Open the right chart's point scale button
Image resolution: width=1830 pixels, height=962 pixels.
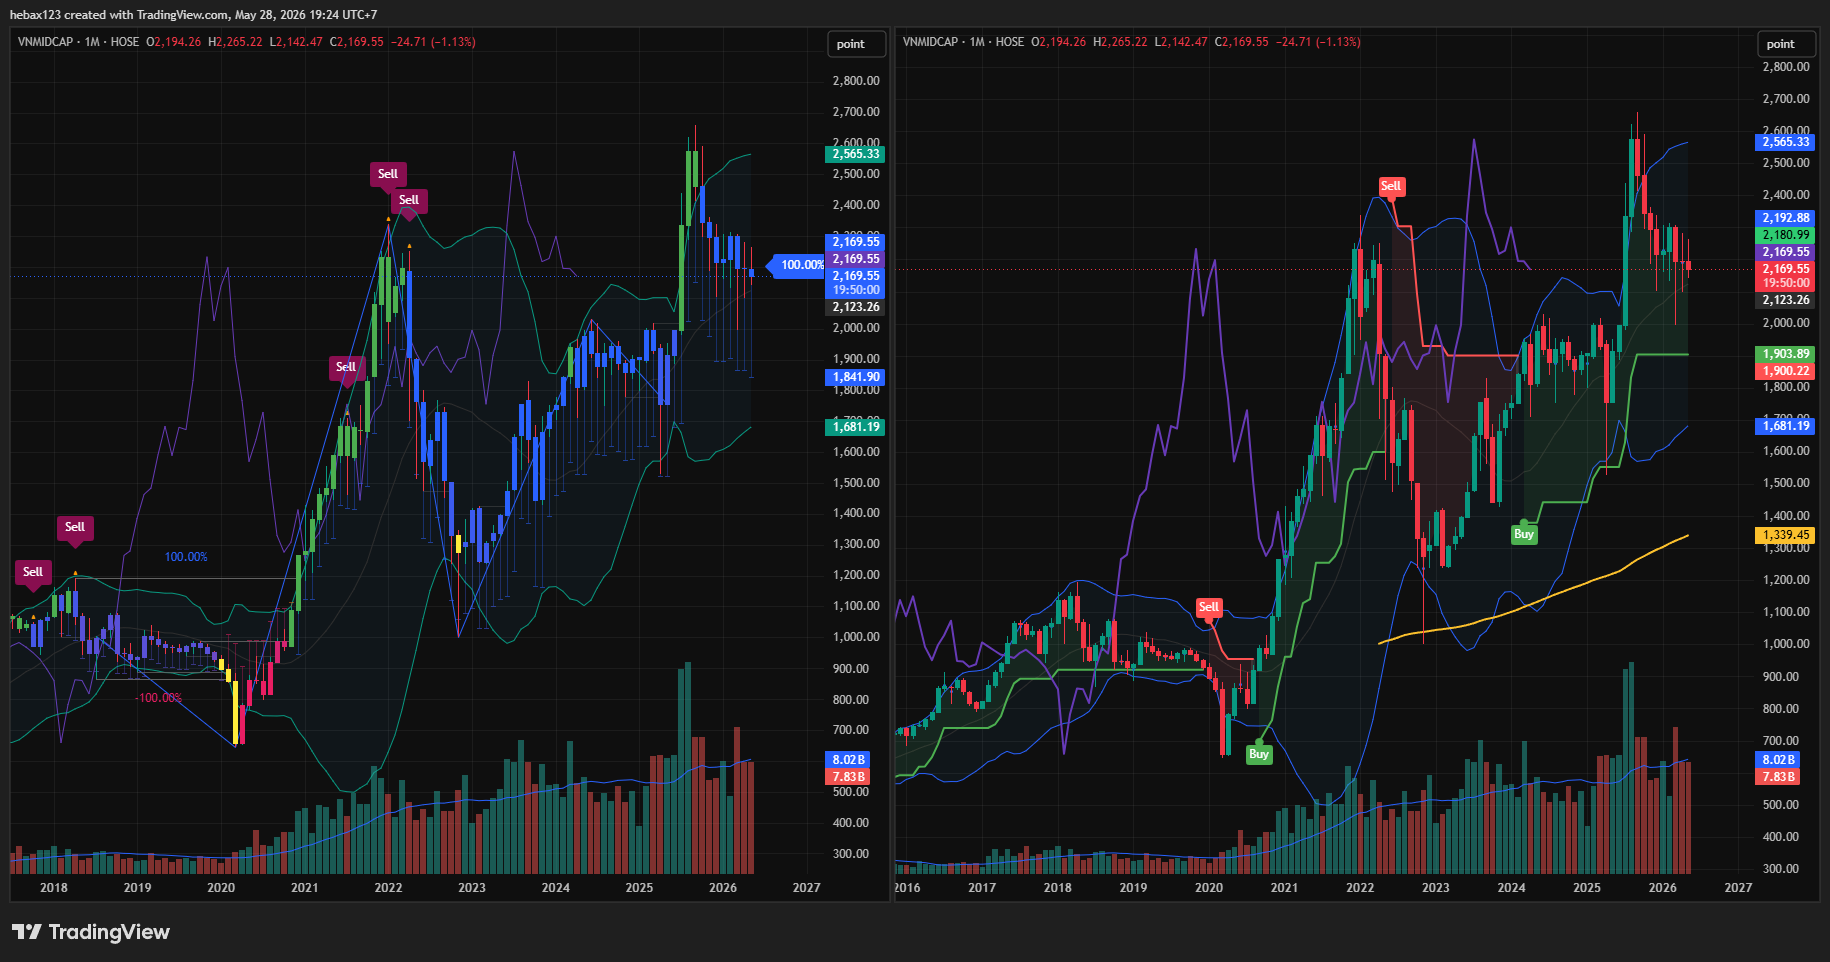pos(1787,44)
